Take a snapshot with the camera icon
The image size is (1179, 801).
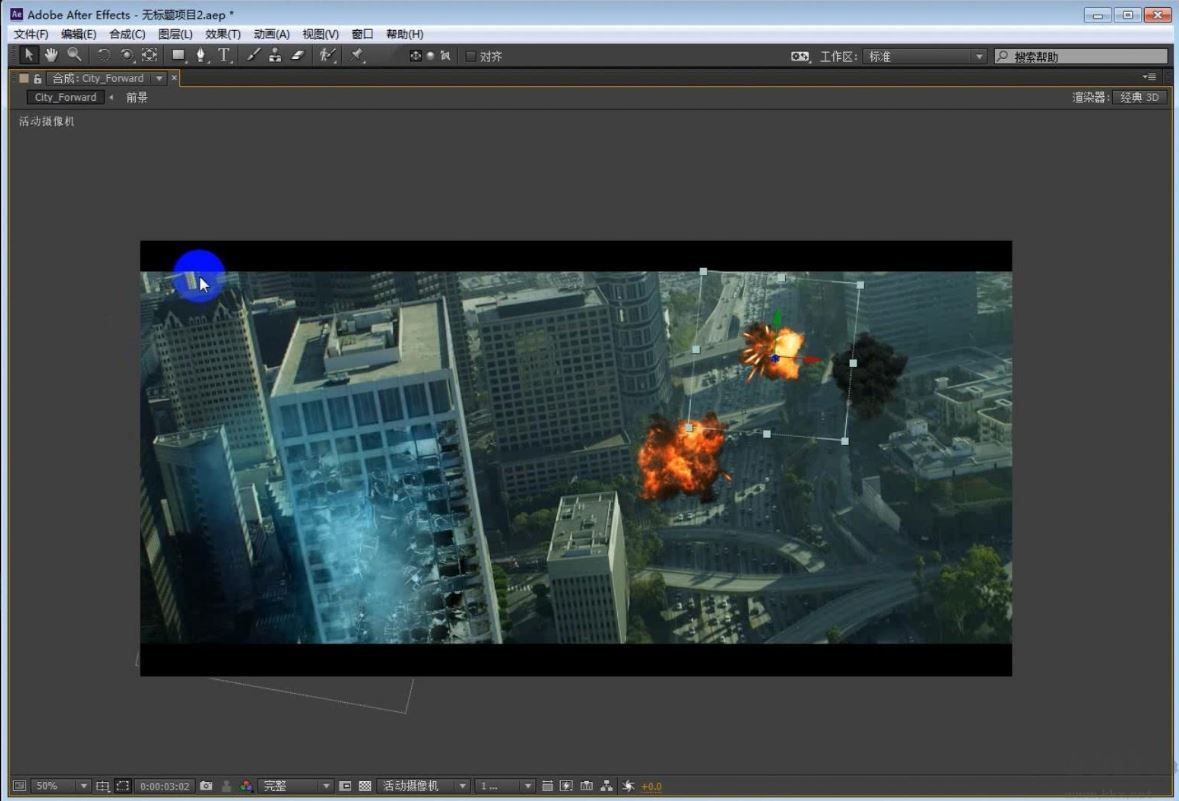tap(204, 786)
